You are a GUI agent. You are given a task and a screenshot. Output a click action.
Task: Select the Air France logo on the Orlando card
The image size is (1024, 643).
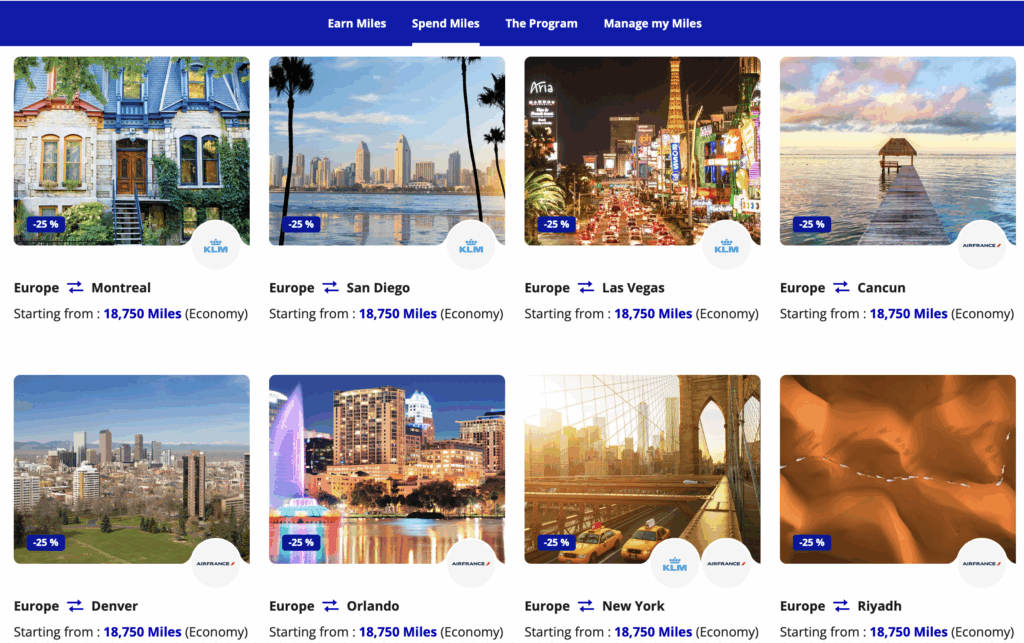tap(470, 561)
